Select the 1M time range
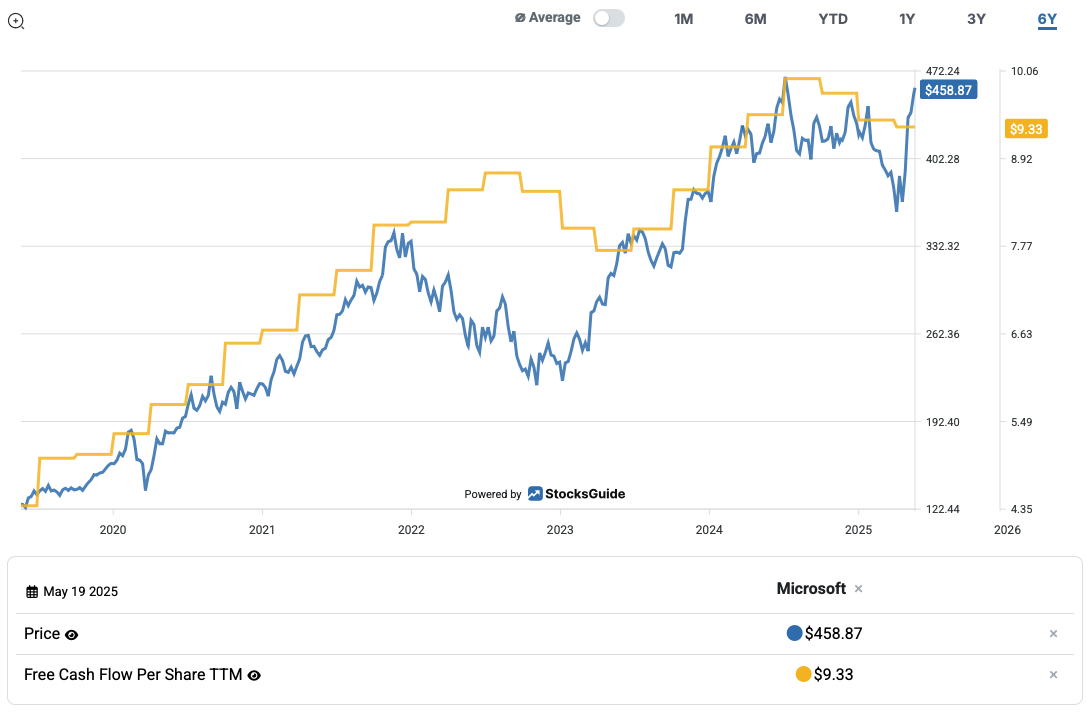 683,19
